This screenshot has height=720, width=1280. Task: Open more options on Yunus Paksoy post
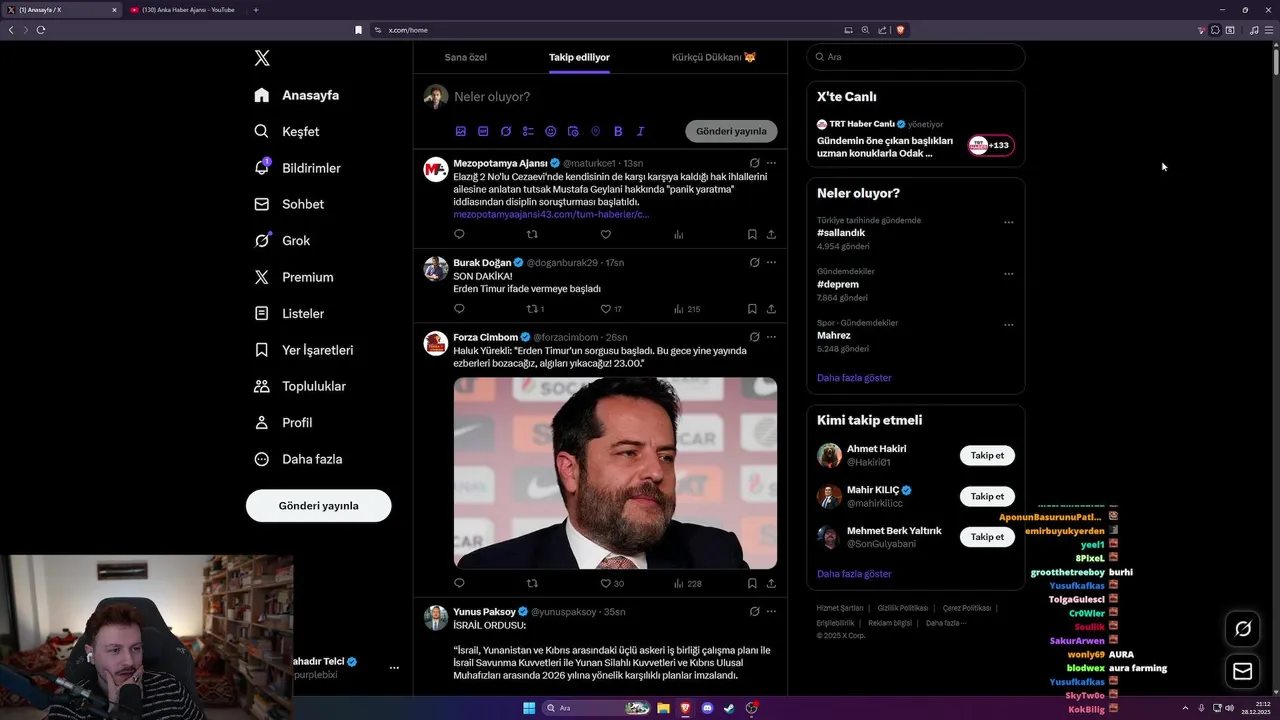pos(771,612)
